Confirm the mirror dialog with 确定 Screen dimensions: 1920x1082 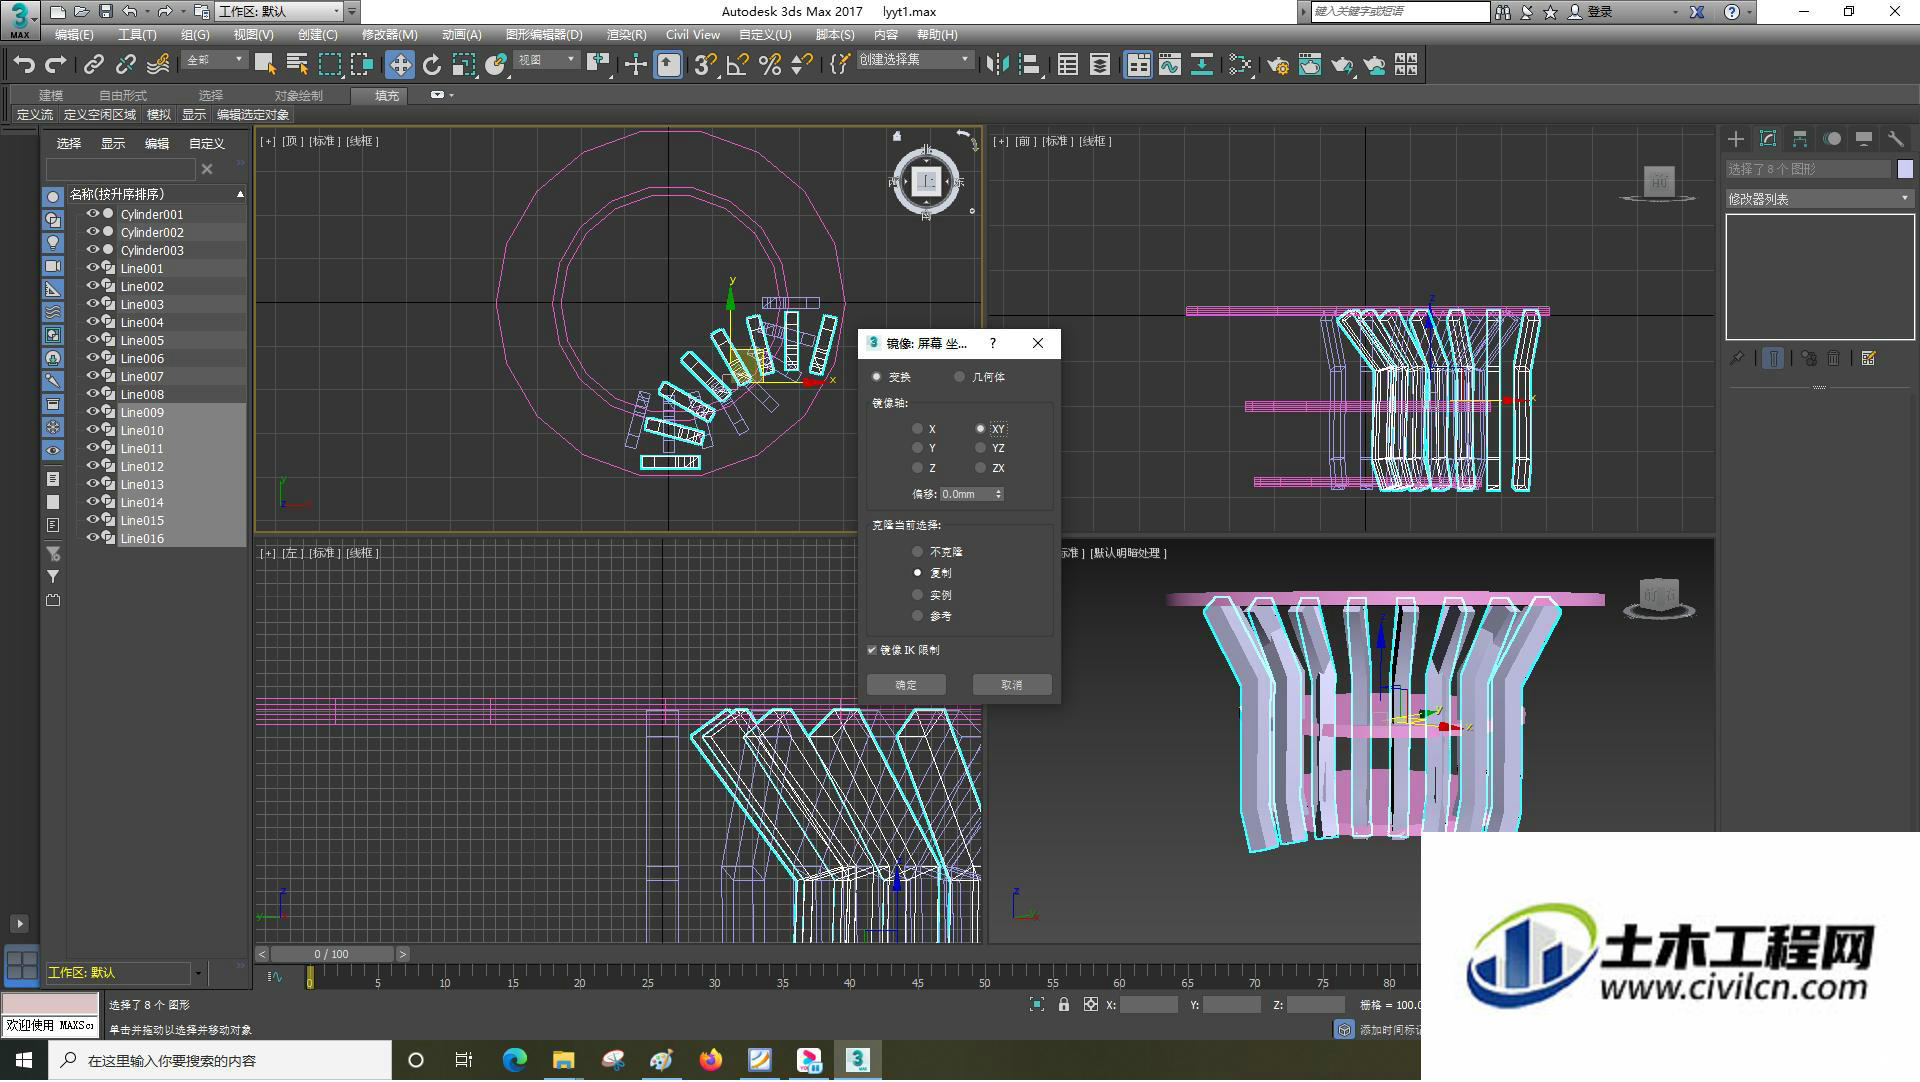906,685
